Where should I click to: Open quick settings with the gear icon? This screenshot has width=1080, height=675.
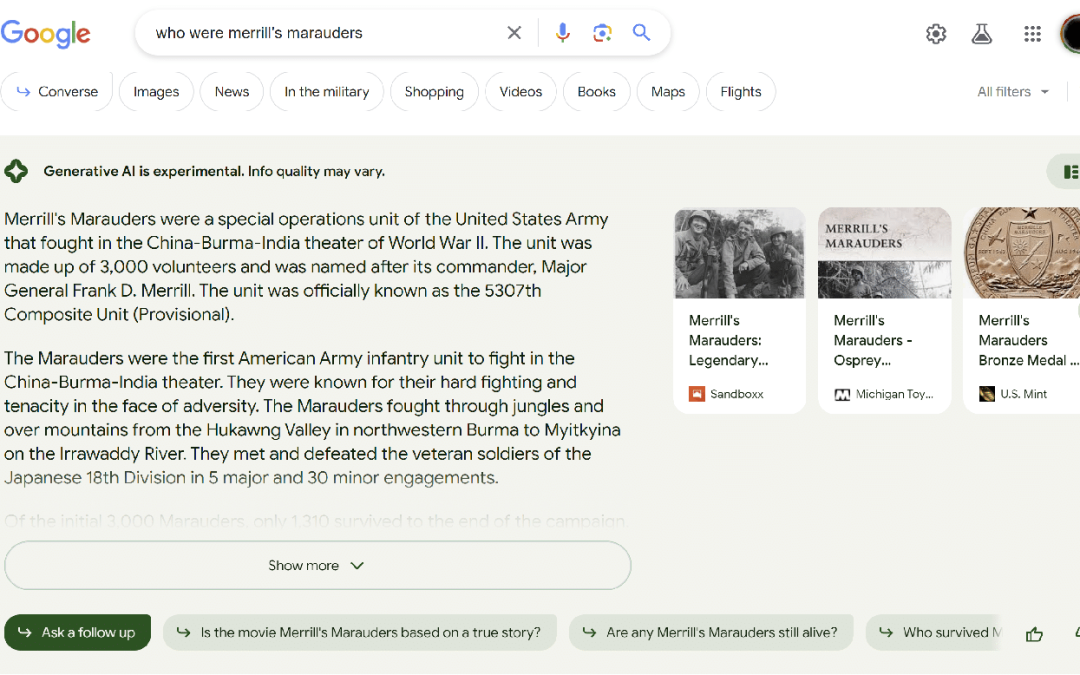[936, 32]
